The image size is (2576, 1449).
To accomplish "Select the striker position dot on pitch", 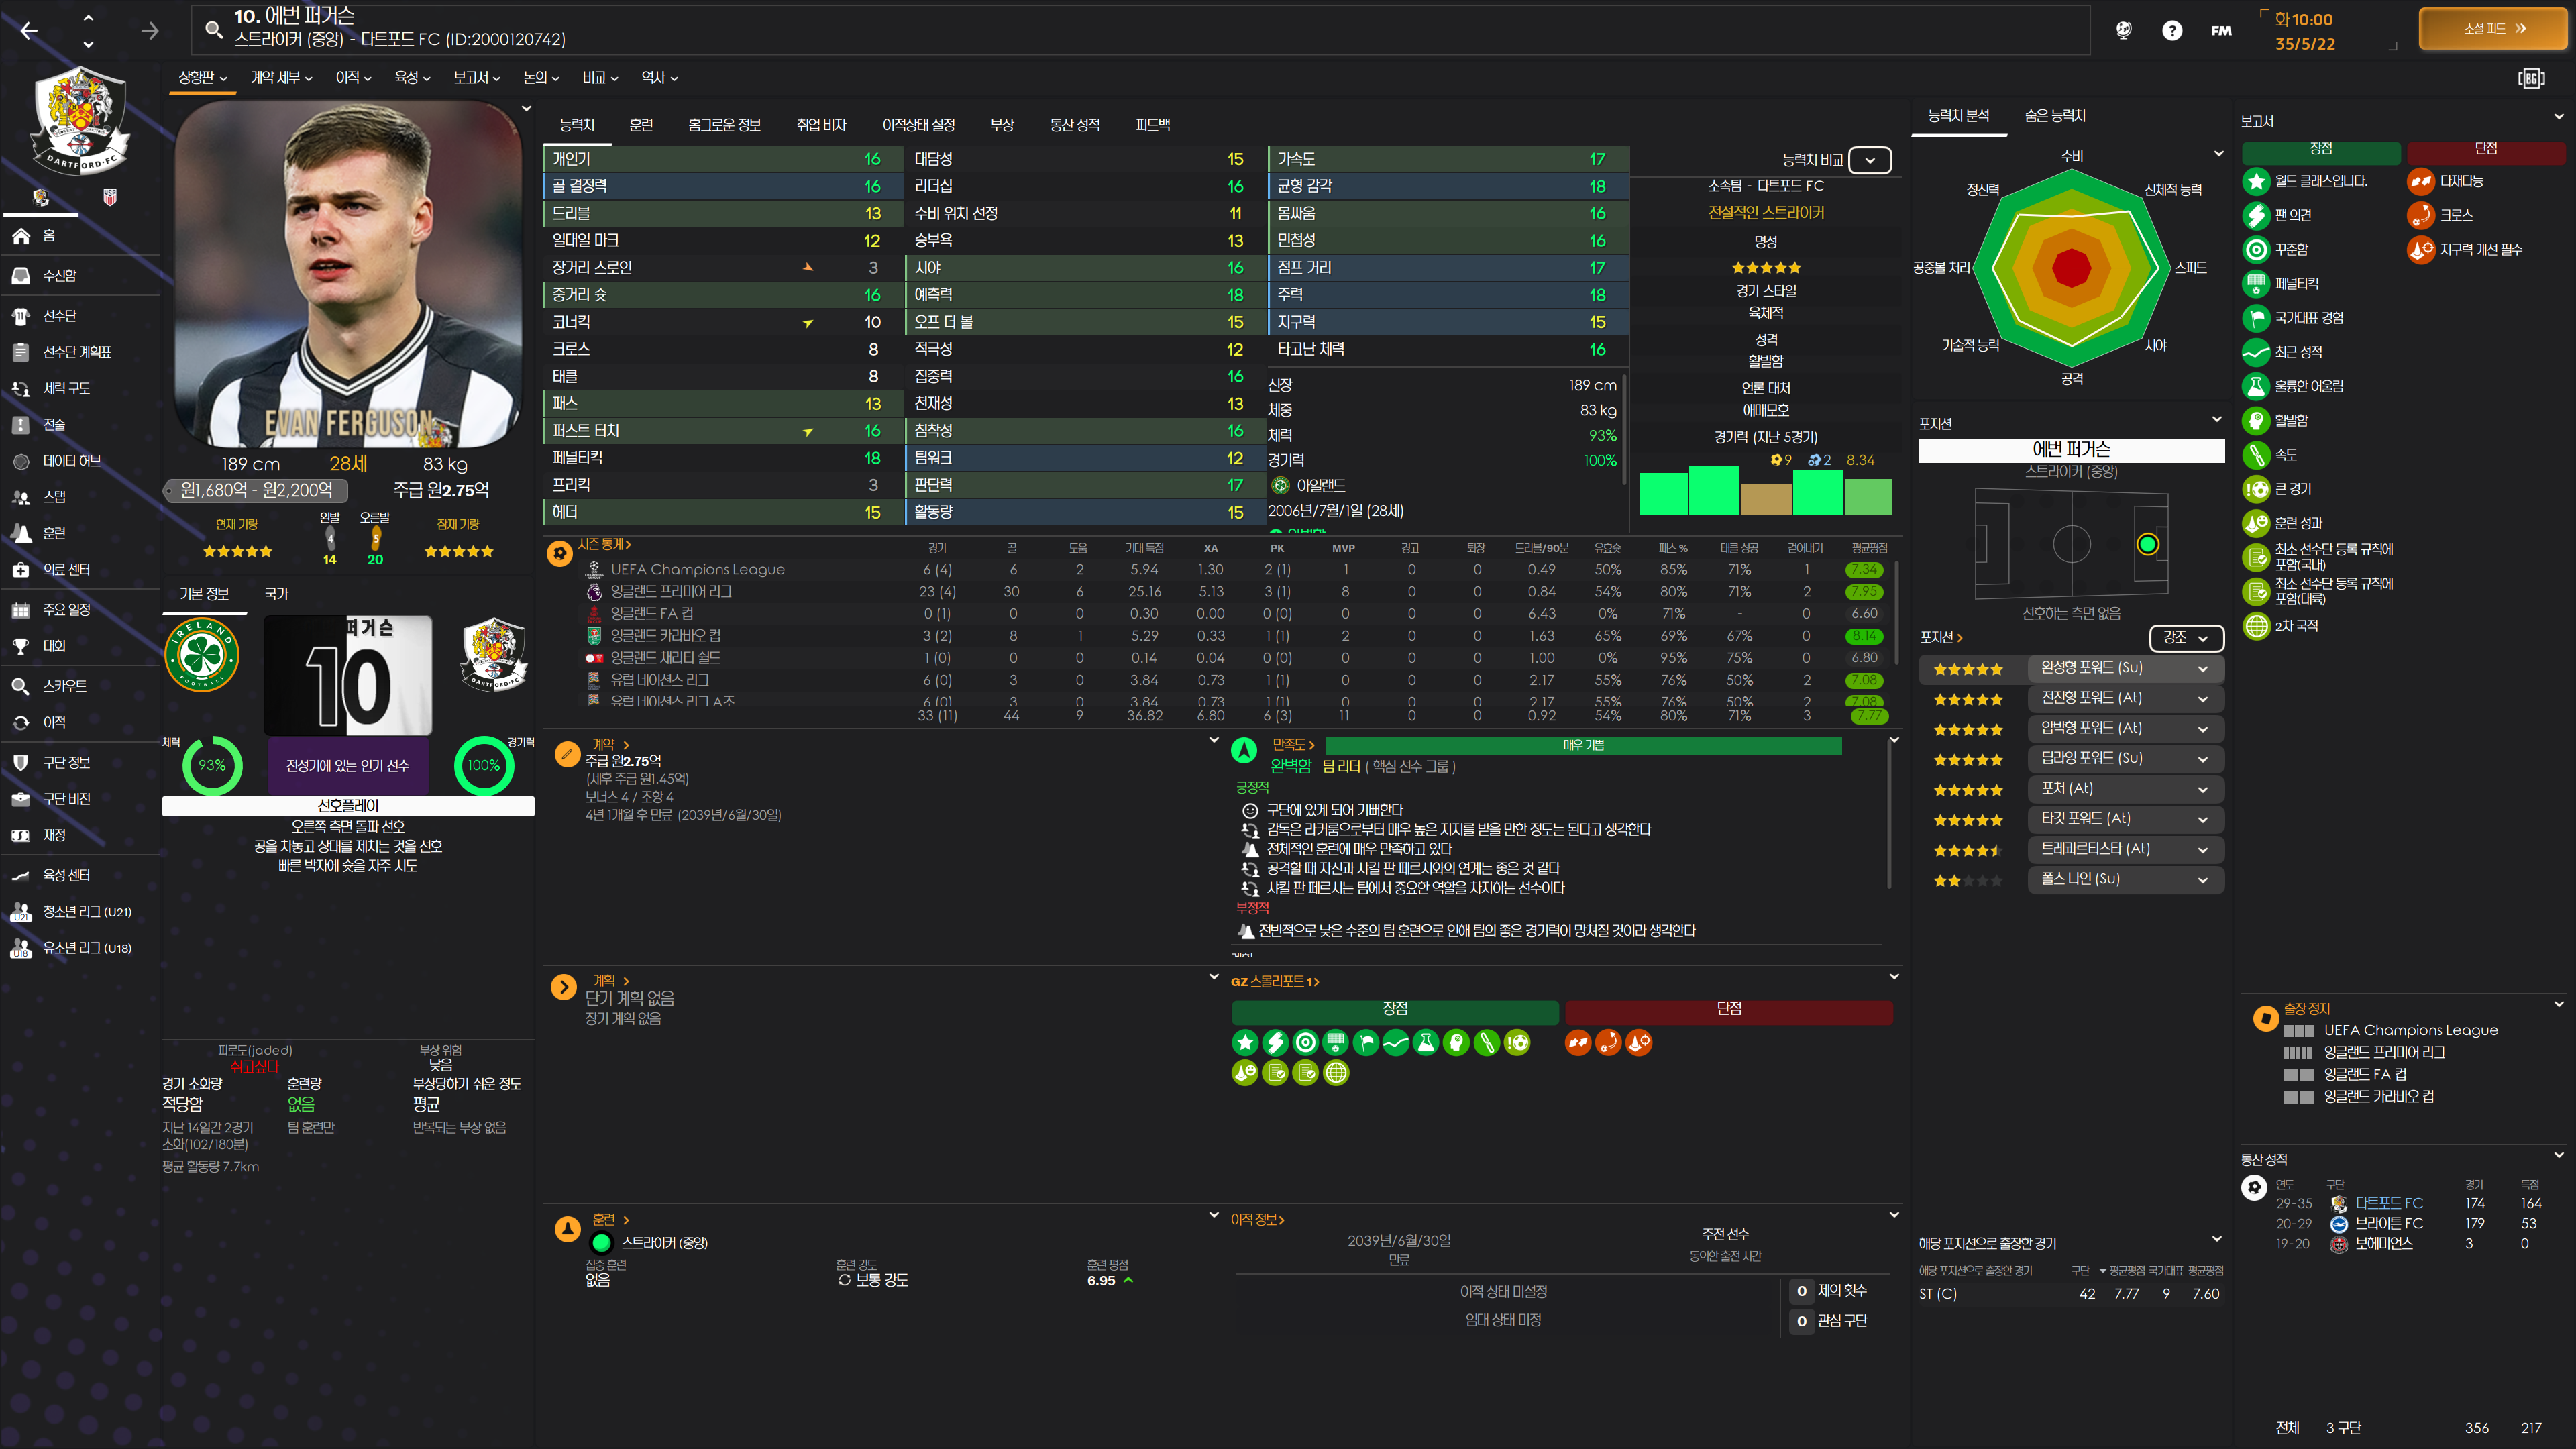I will click(x=2147, y=544).
